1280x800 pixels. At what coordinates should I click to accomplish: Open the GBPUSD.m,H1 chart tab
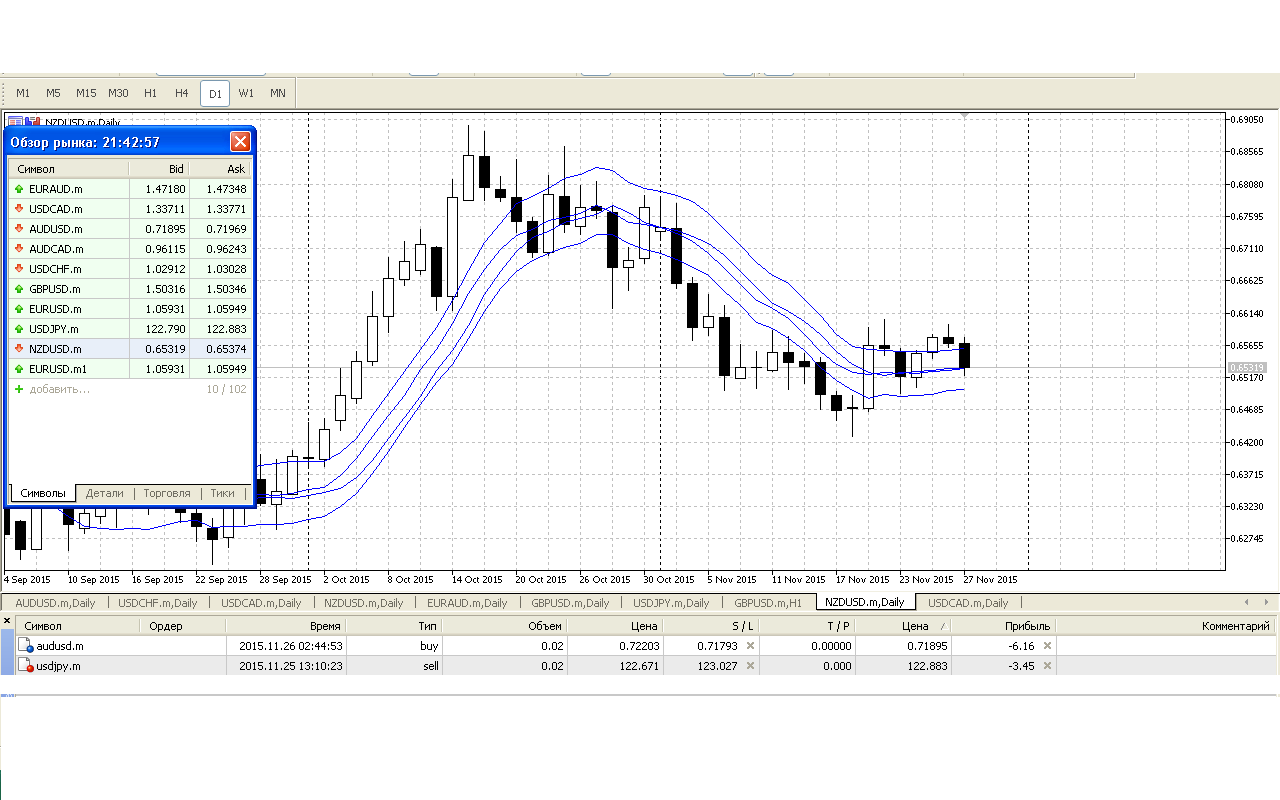[x=768, y=603]
